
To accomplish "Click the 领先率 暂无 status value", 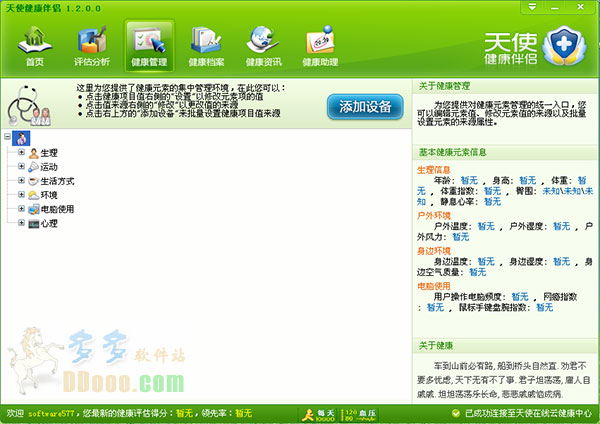I will tap(243, 413).
